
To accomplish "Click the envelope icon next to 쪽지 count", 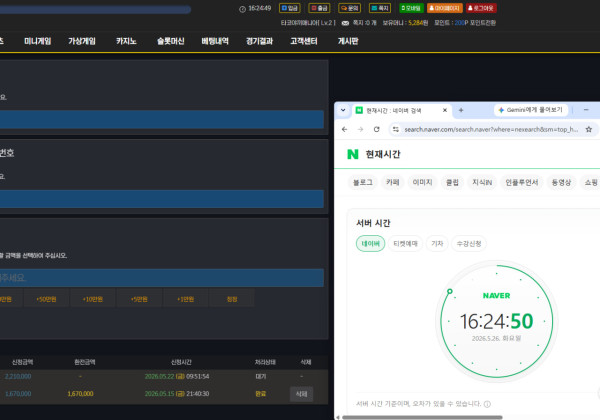I will [345, 23].
